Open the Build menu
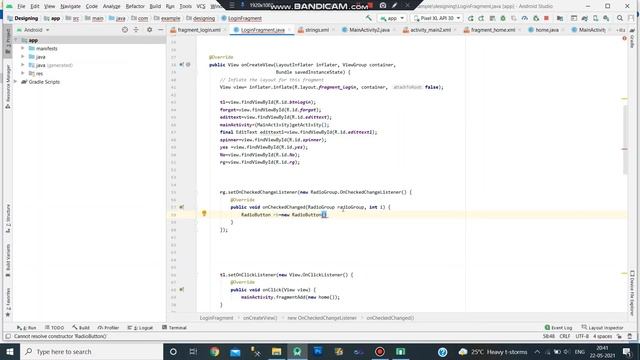The width and height of the screenshot is (640, 360). [x=155, y=6]
